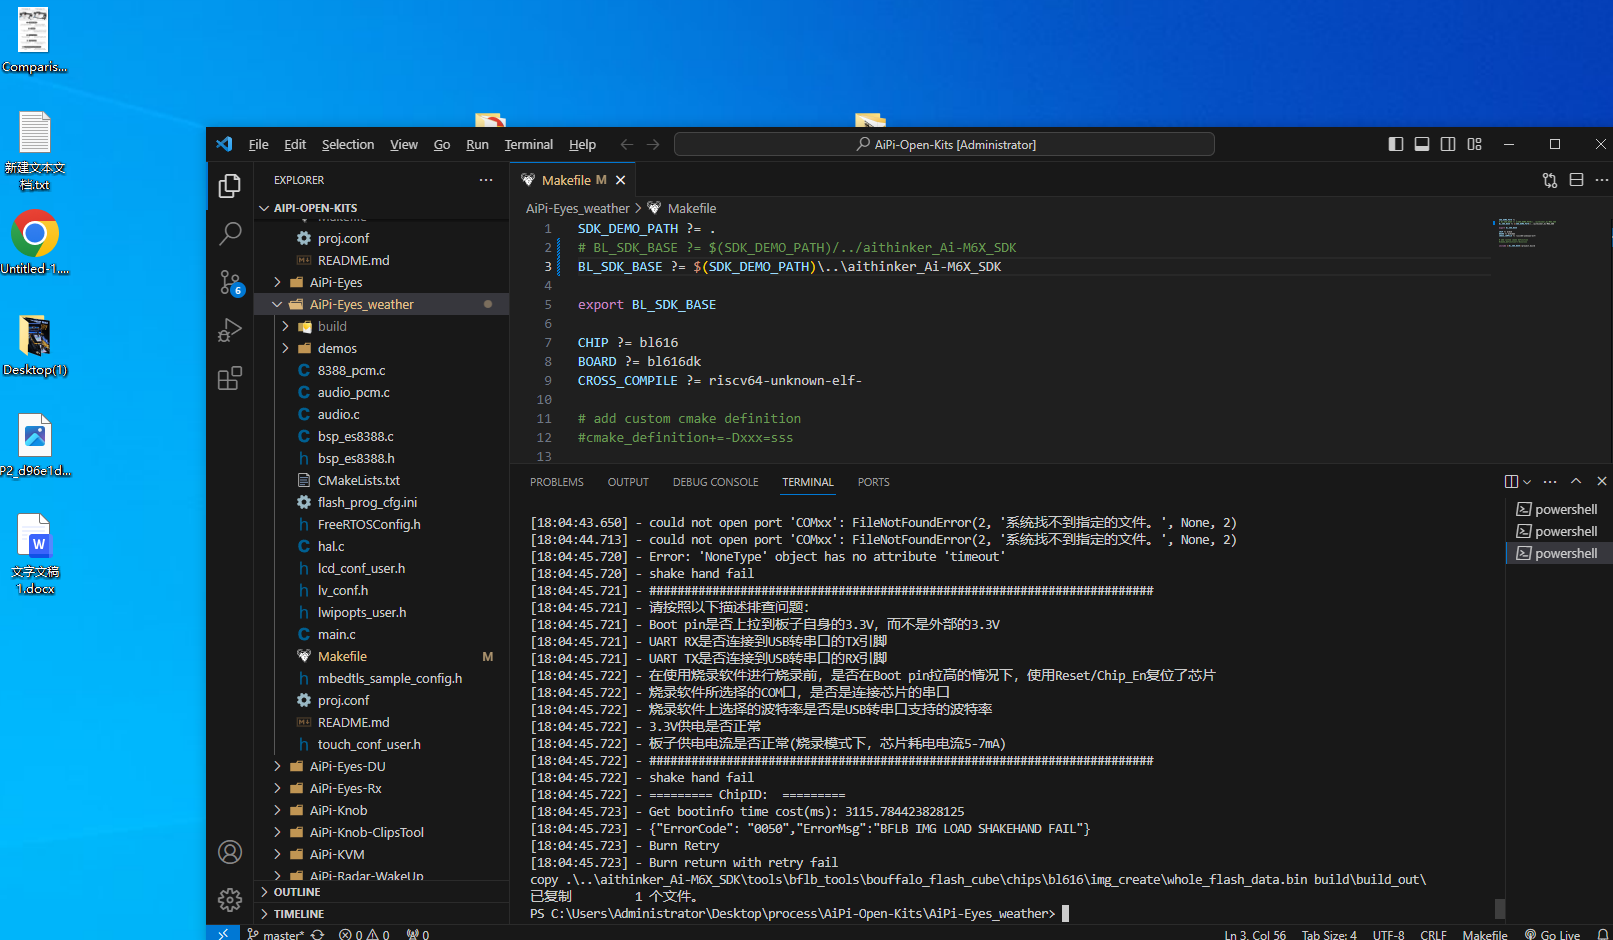The image size is (1613, 940).
Task: Change the Tab Size: 4 indentation setting
Action: pos(1329,934)
